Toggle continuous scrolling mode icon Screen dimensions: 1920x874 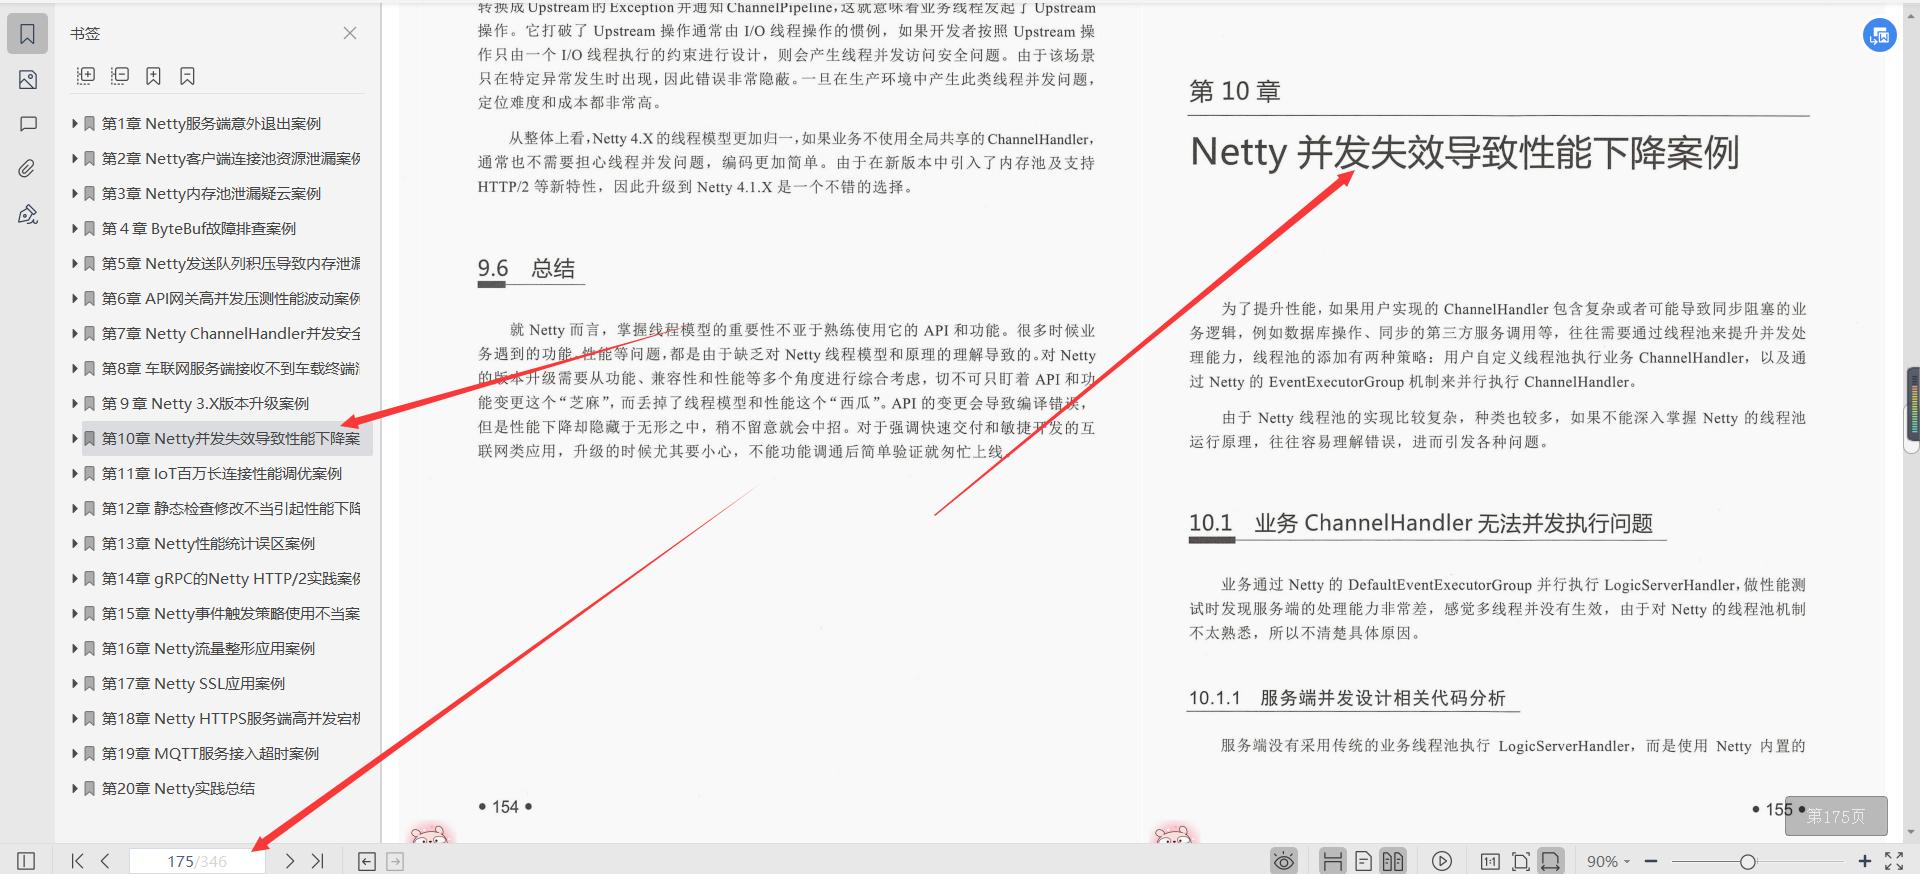click(1332, 861)
